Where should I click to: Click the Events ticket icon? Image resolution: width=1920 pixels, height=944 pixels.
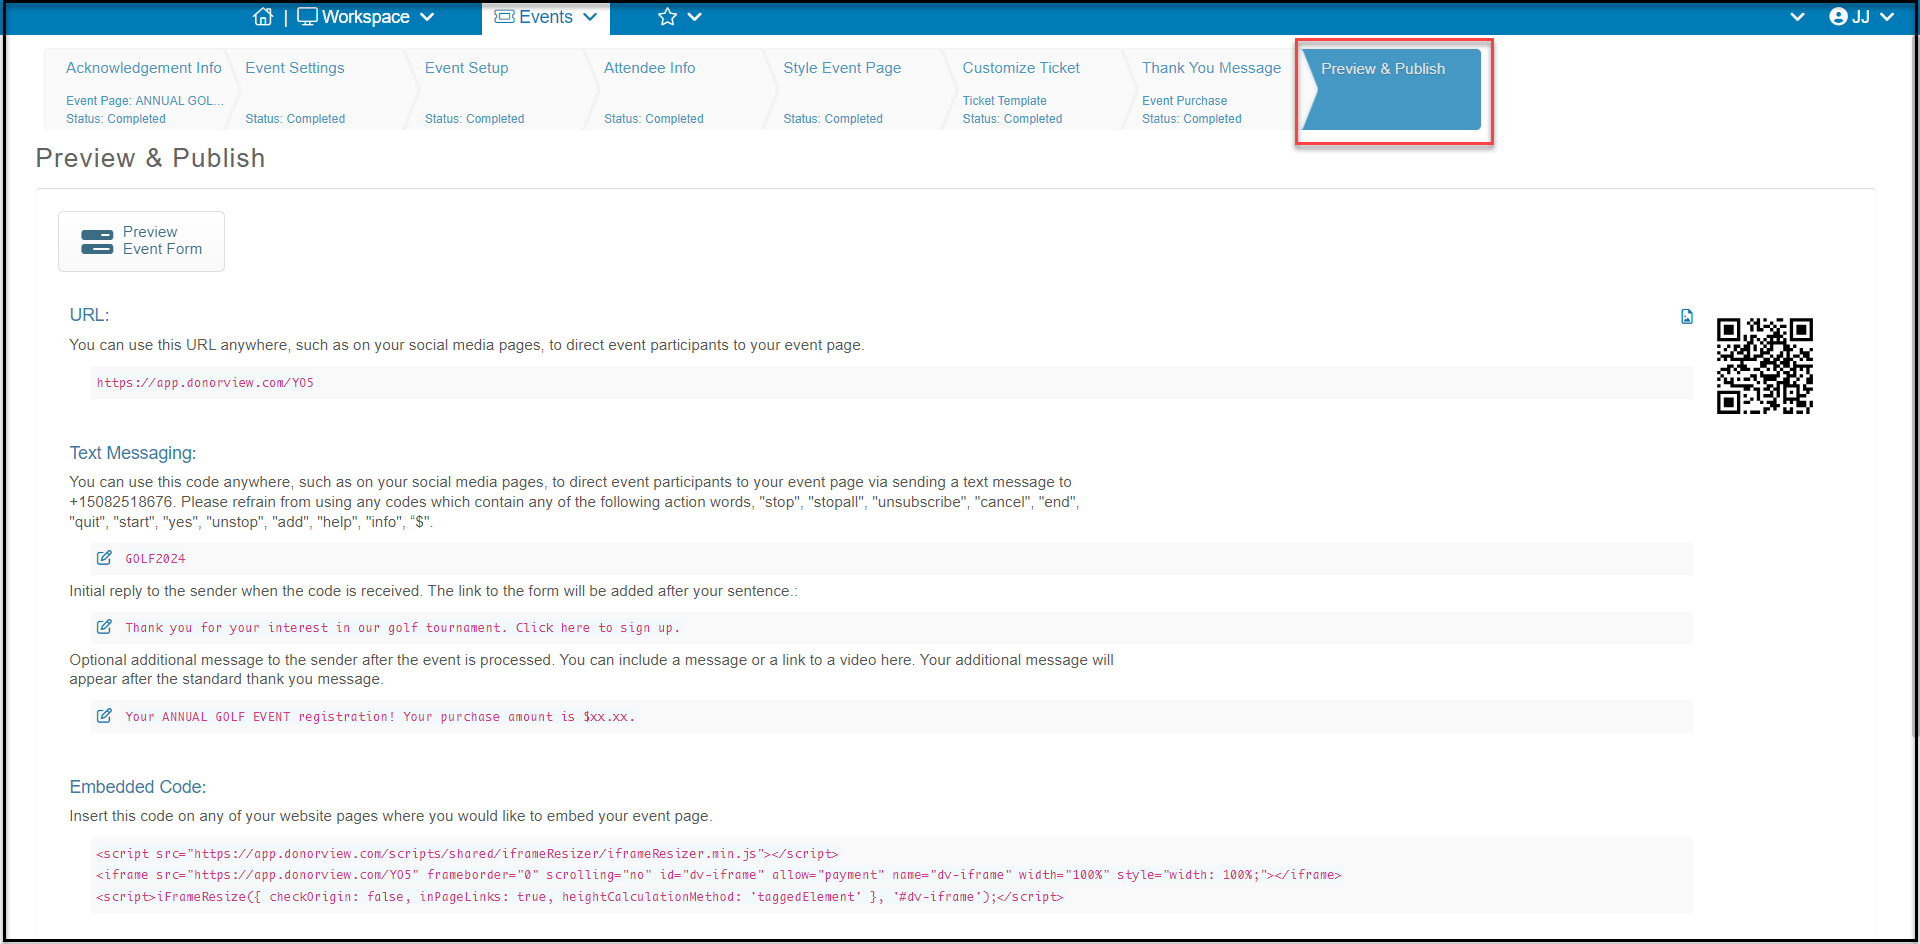pos(505,17)
